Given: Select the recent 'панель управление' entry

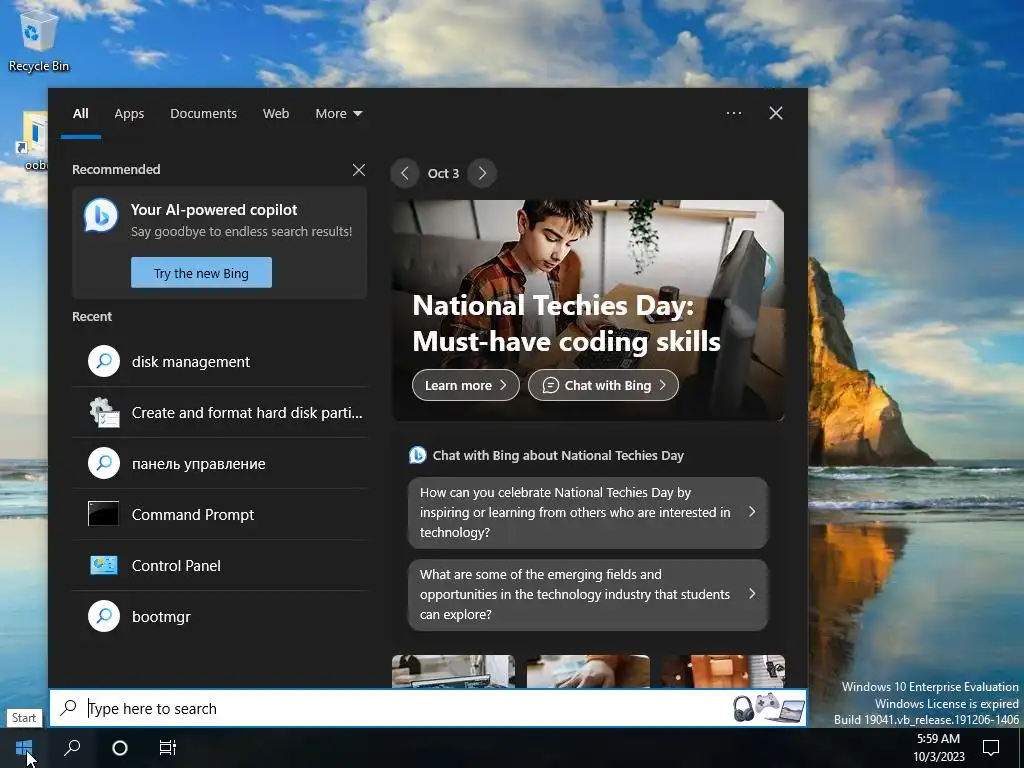Looking at the screenshot, I should pyautogui.click(x=219, y=463).
